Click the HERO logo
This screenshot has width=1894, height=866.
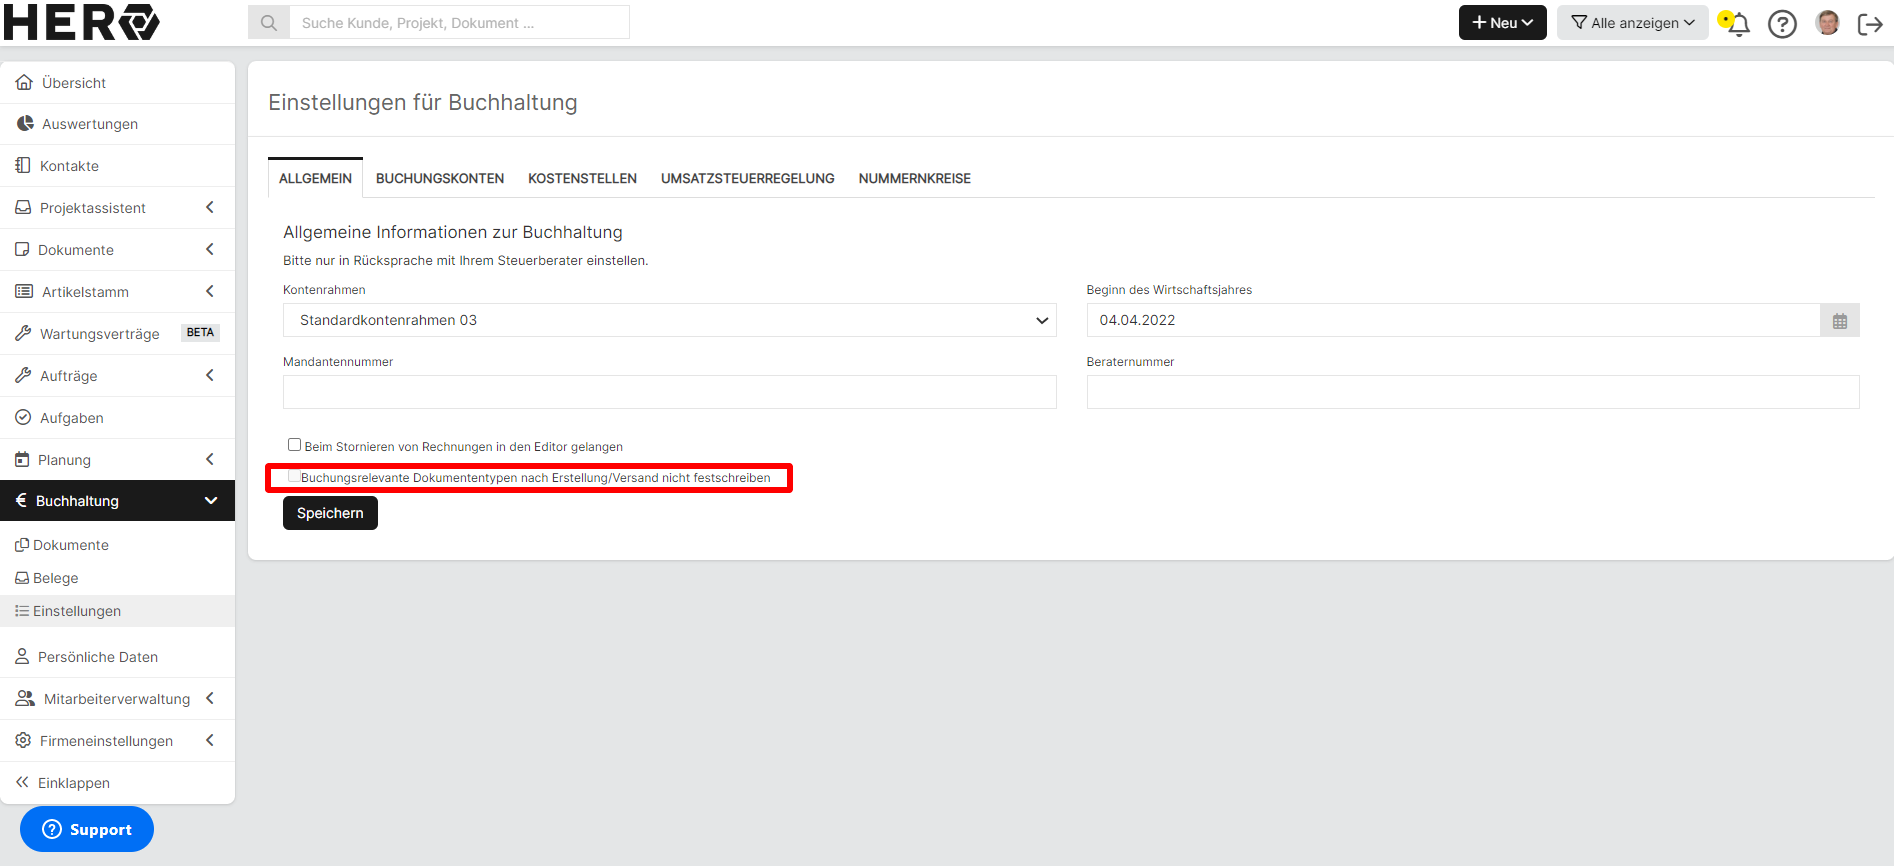pyautogui.click(x=81, y=22)
